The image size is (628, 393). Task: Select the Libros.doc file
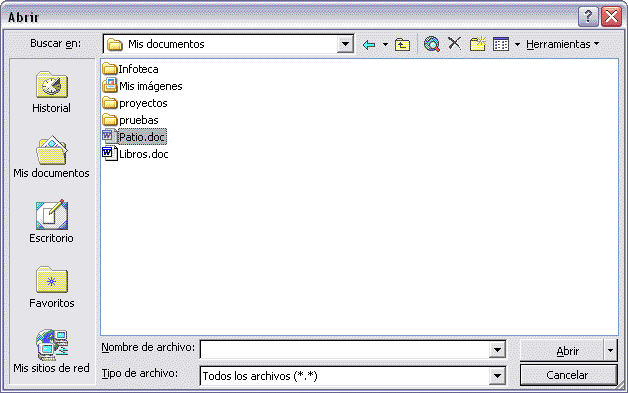coord(135,154)
